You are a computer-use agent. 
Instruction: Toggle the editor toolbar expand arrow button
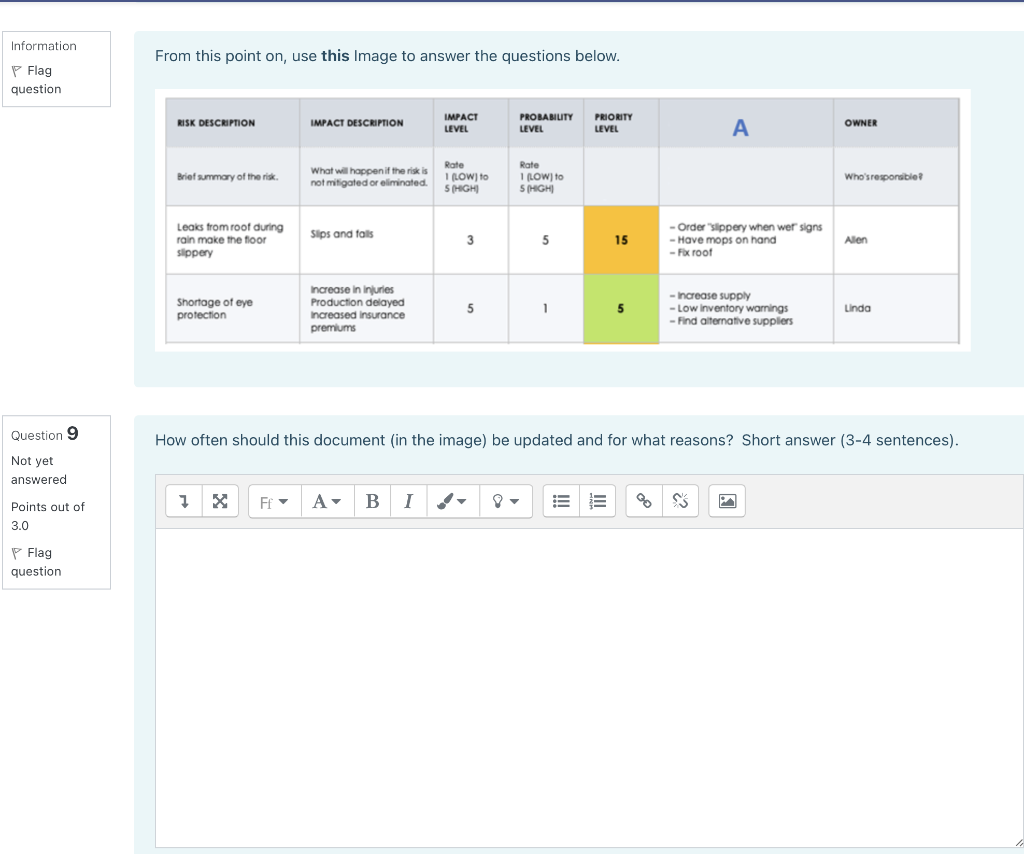coord(184,501)
